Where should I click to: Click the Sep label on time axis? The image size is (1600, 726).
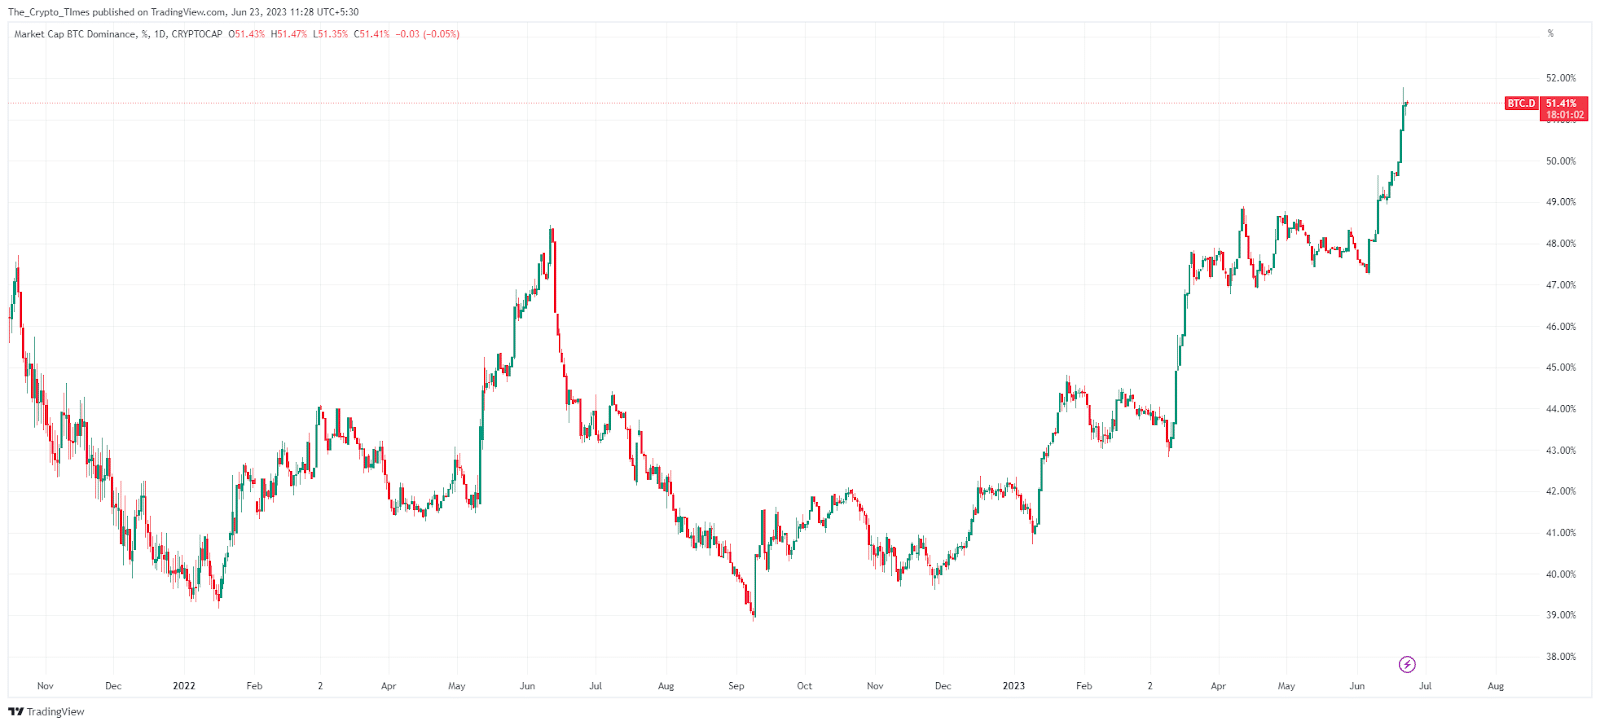(x=736, y=686)
